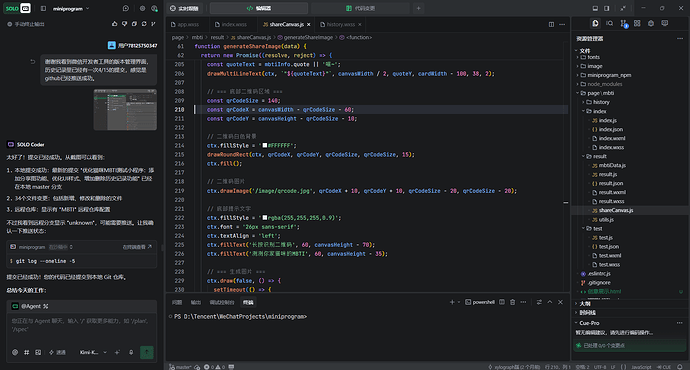Open the search panel icon in right sidebar
The width and height of the screenshot is (690, 370).
(x=609, y=23)
